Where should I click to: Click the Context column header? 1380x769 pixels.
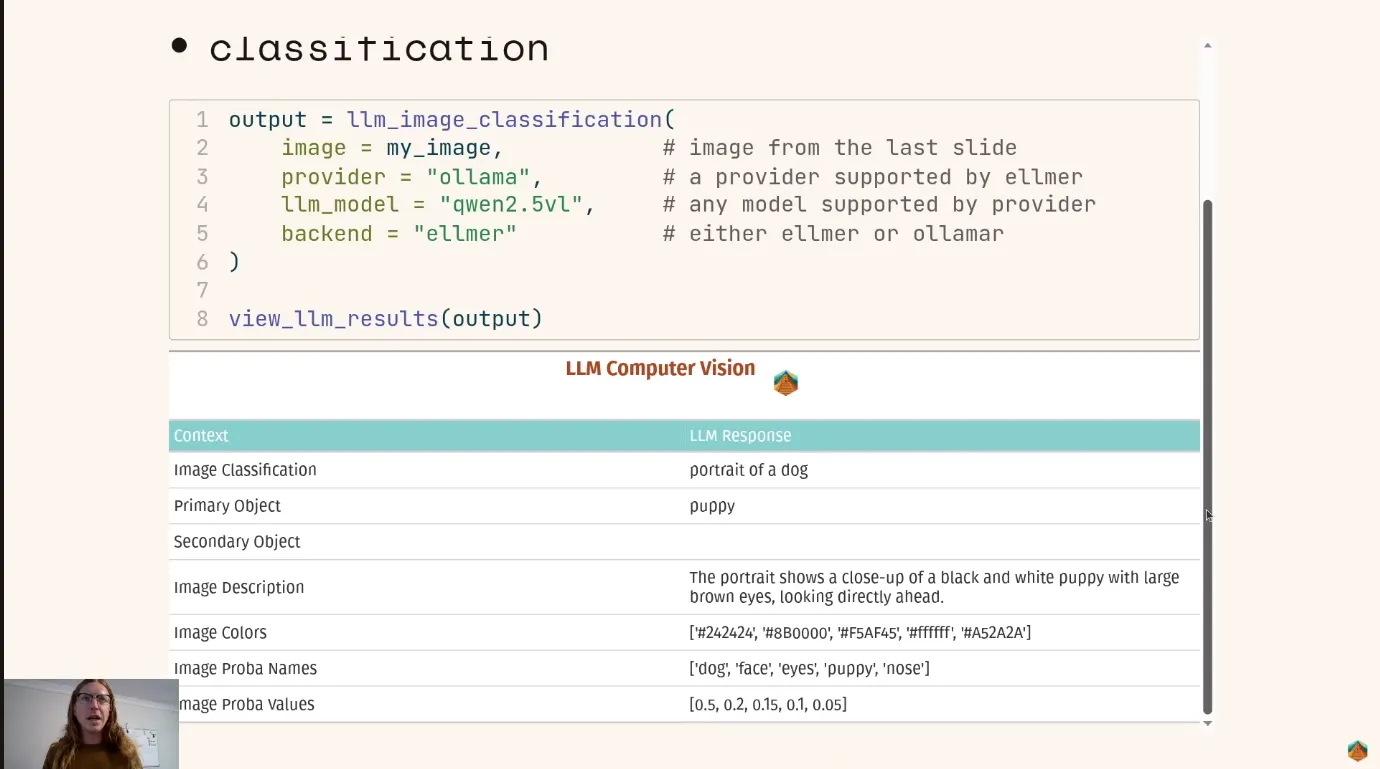(x=201, y=436)
